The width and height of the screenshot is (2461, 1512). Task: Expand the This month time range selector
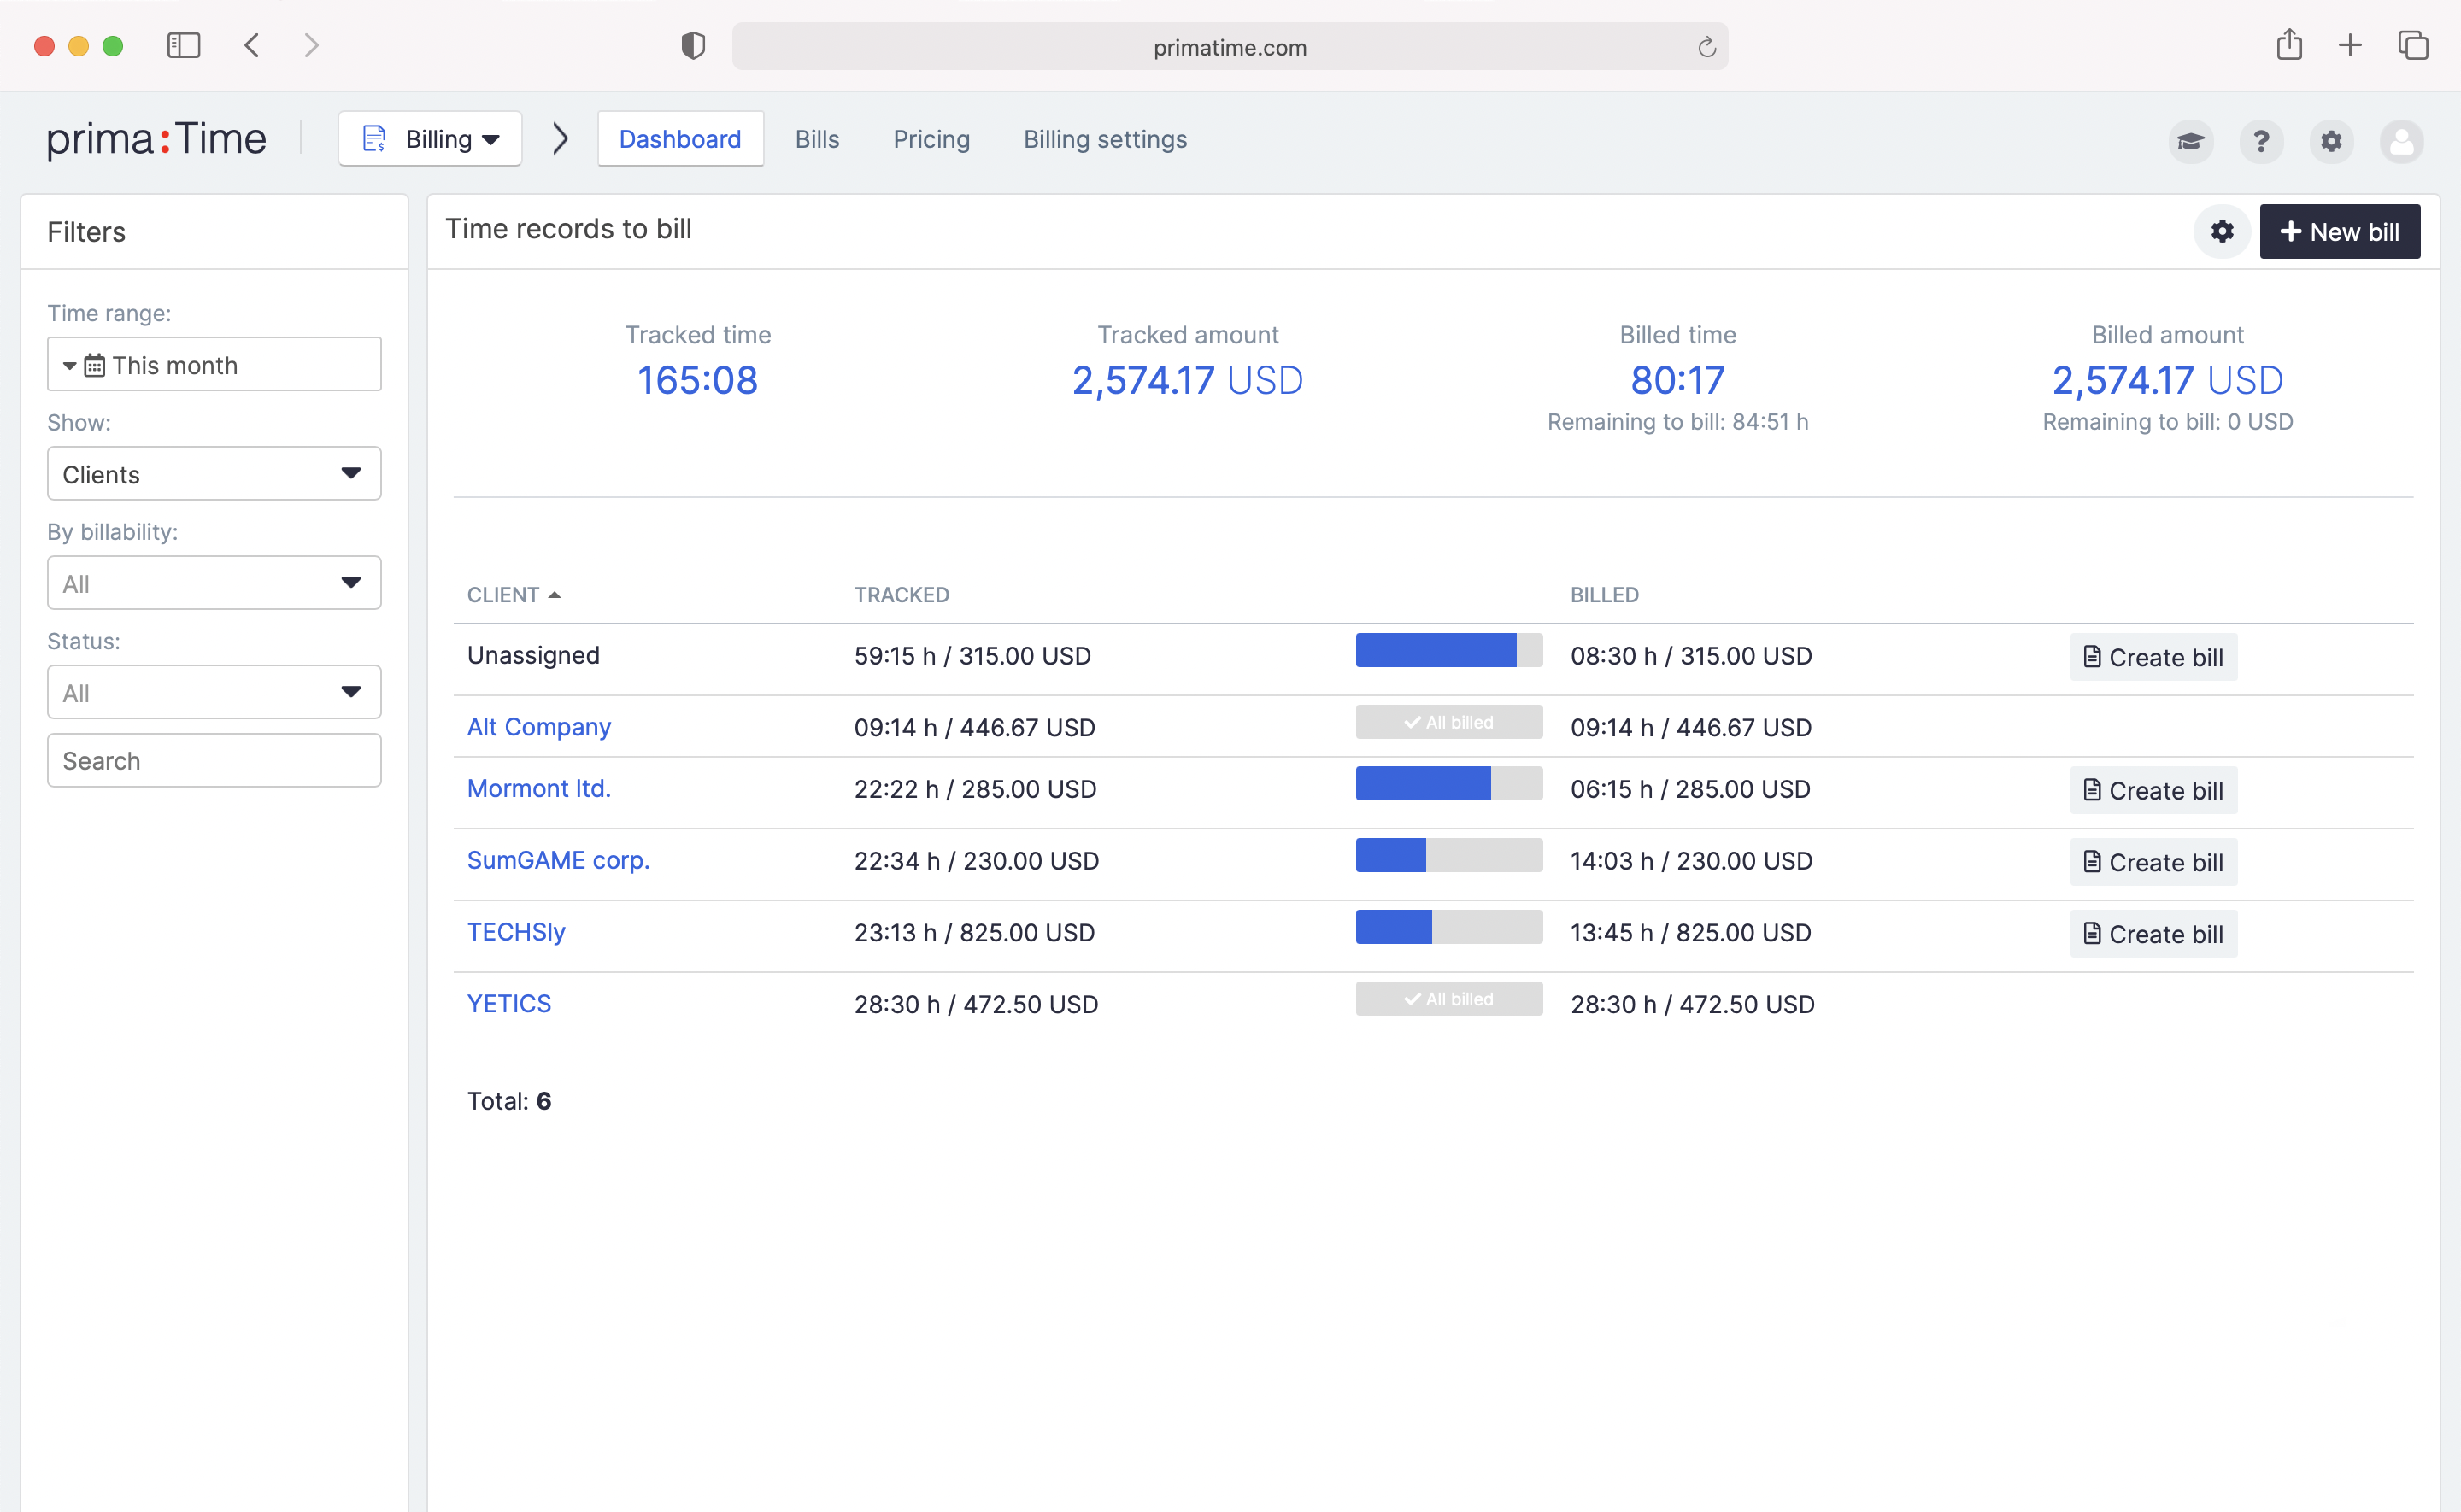click(x=214, y=365)
